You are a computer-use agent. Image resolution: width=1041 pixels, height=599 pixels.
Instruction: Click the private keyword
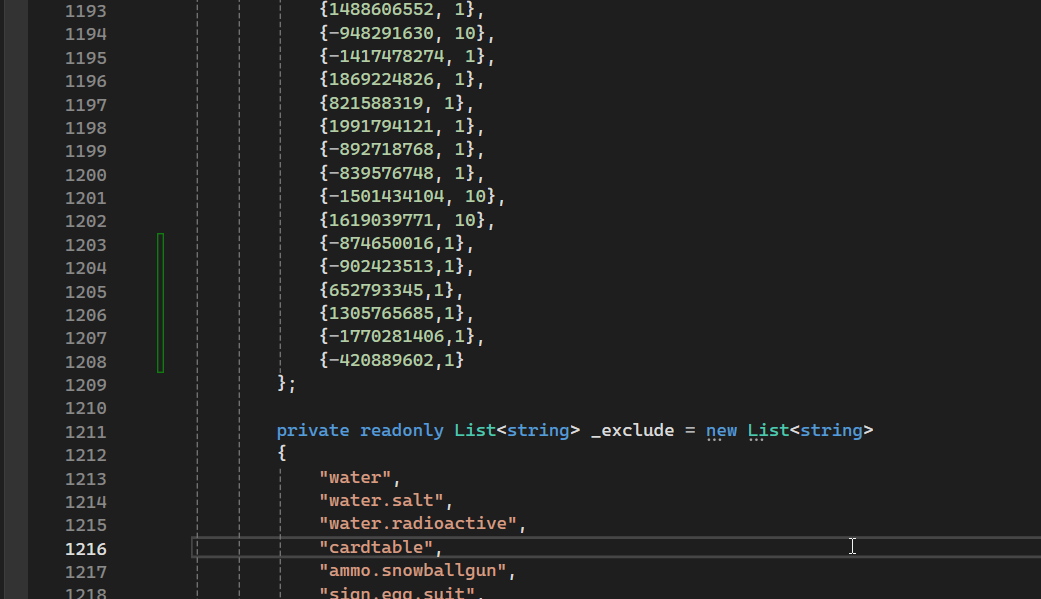pyautogui.click(x=313, y=431)
